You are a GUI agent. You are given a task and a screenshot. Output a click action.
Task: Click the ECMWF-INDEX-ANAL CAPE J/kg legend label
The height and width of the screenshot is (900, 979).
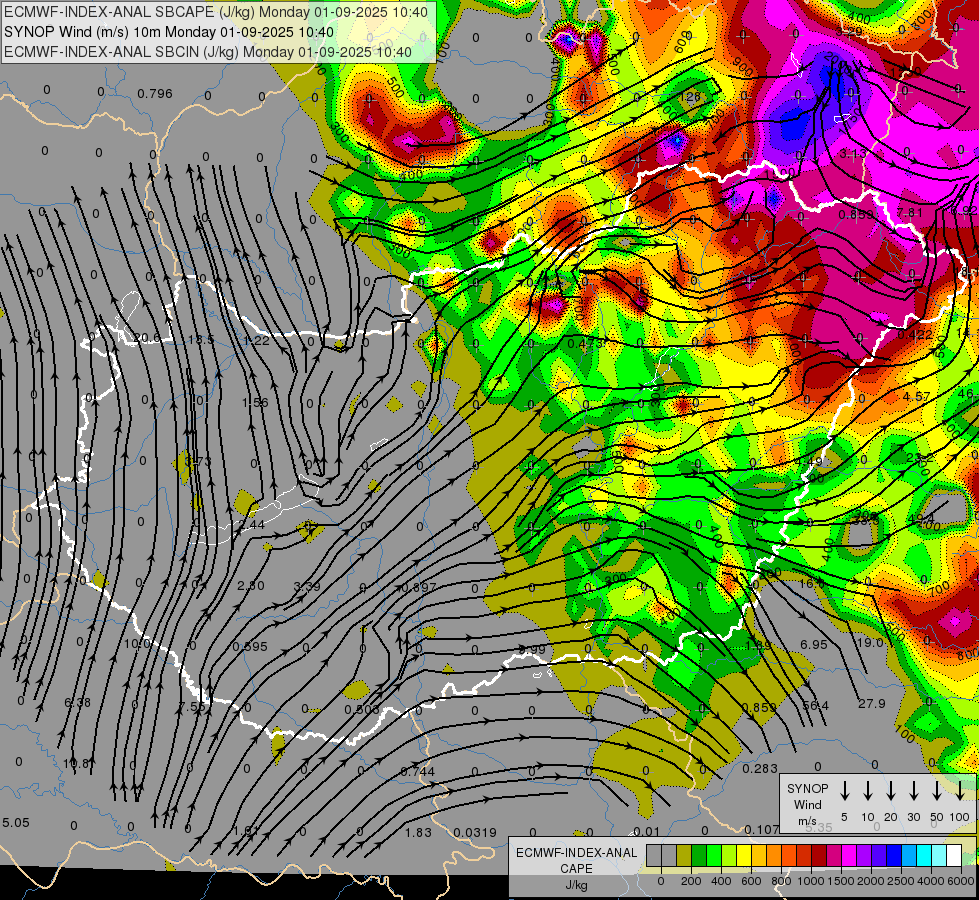pos(576,868)
